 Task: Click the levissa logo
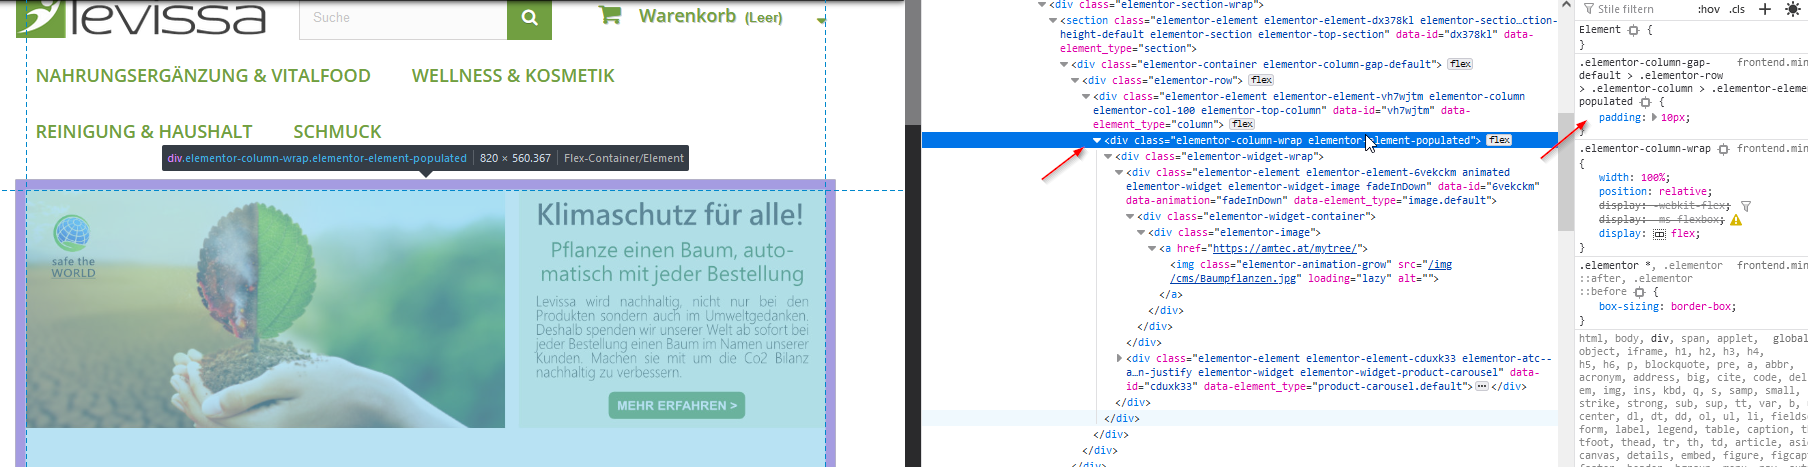(142, 18)
